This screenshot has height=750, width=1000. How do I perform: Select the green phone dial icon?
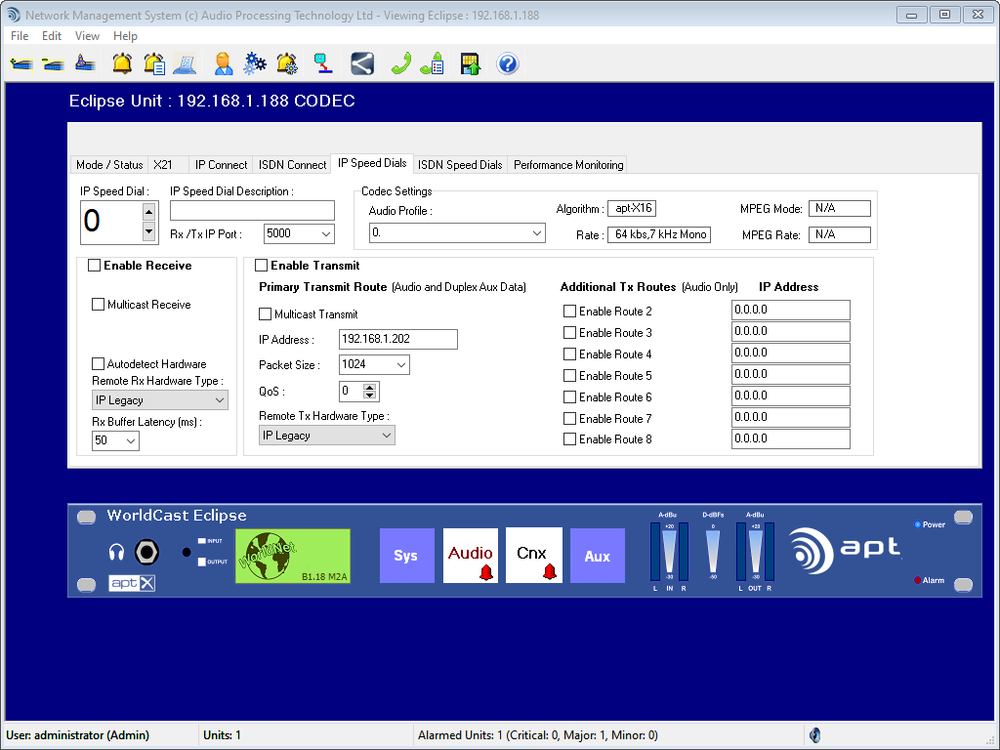(398, 63)
